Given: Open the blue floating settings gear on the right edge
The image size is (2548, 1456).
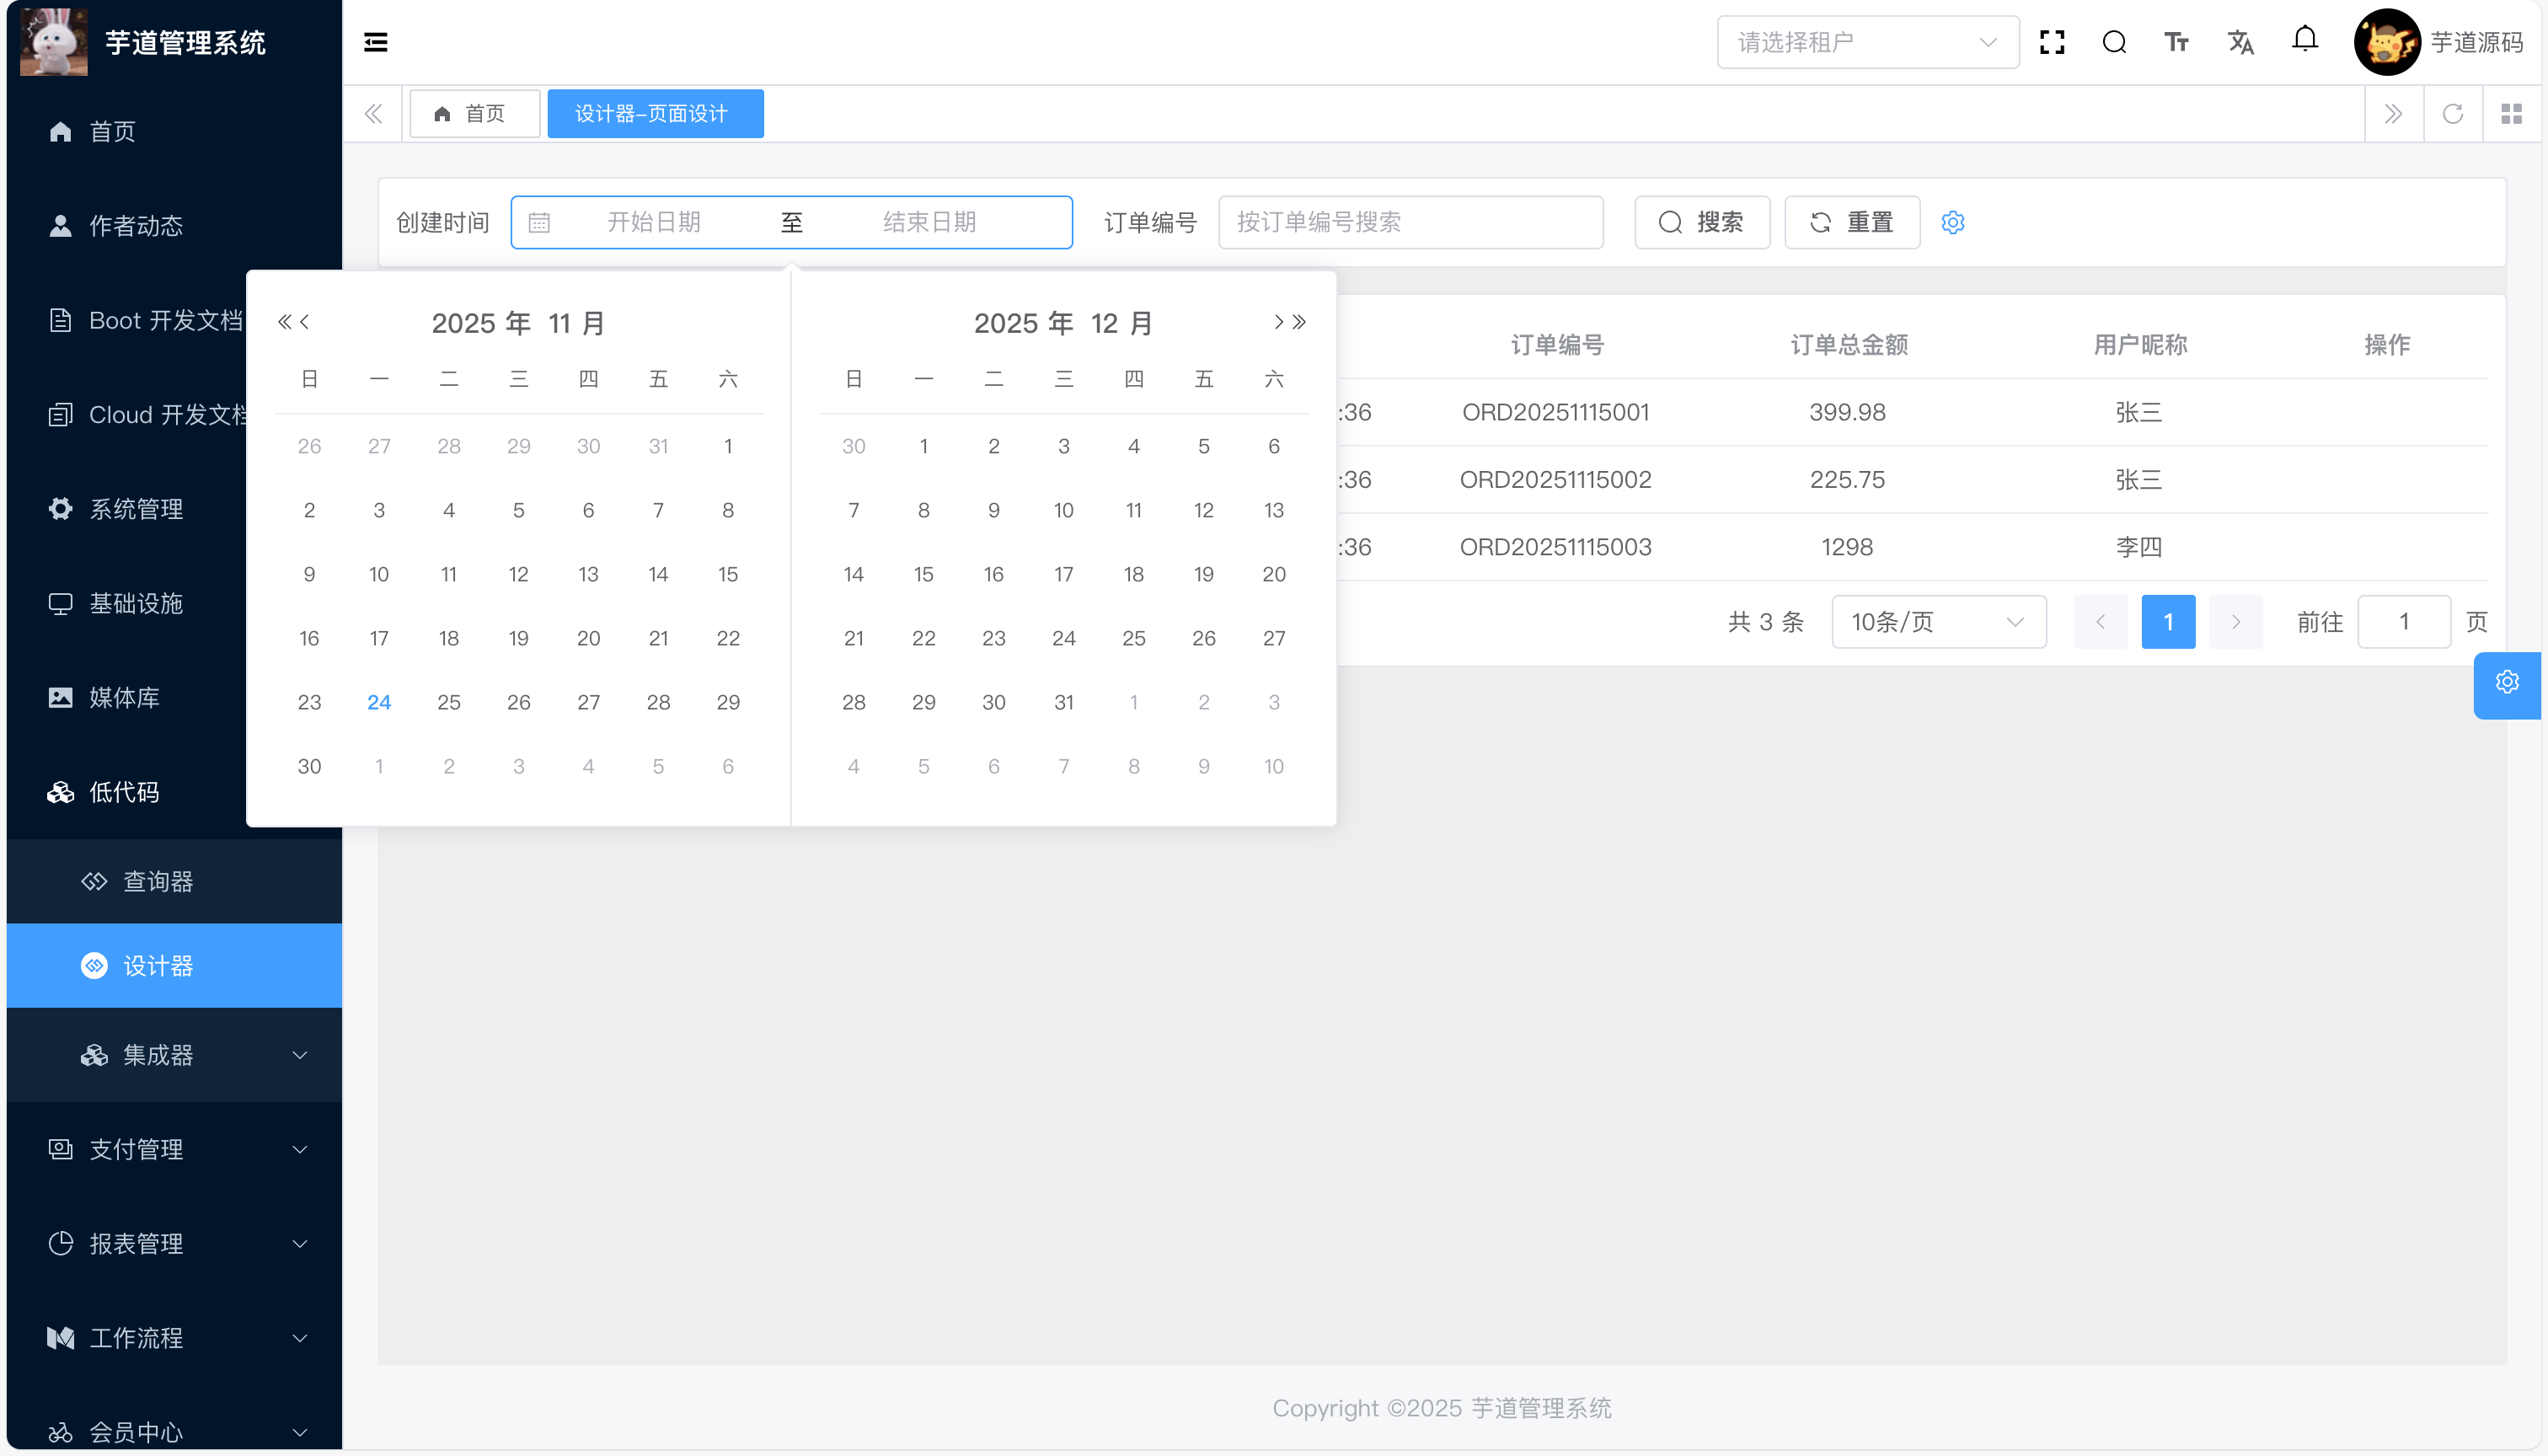Looking at the screenshot, I should coord(2507,683).
